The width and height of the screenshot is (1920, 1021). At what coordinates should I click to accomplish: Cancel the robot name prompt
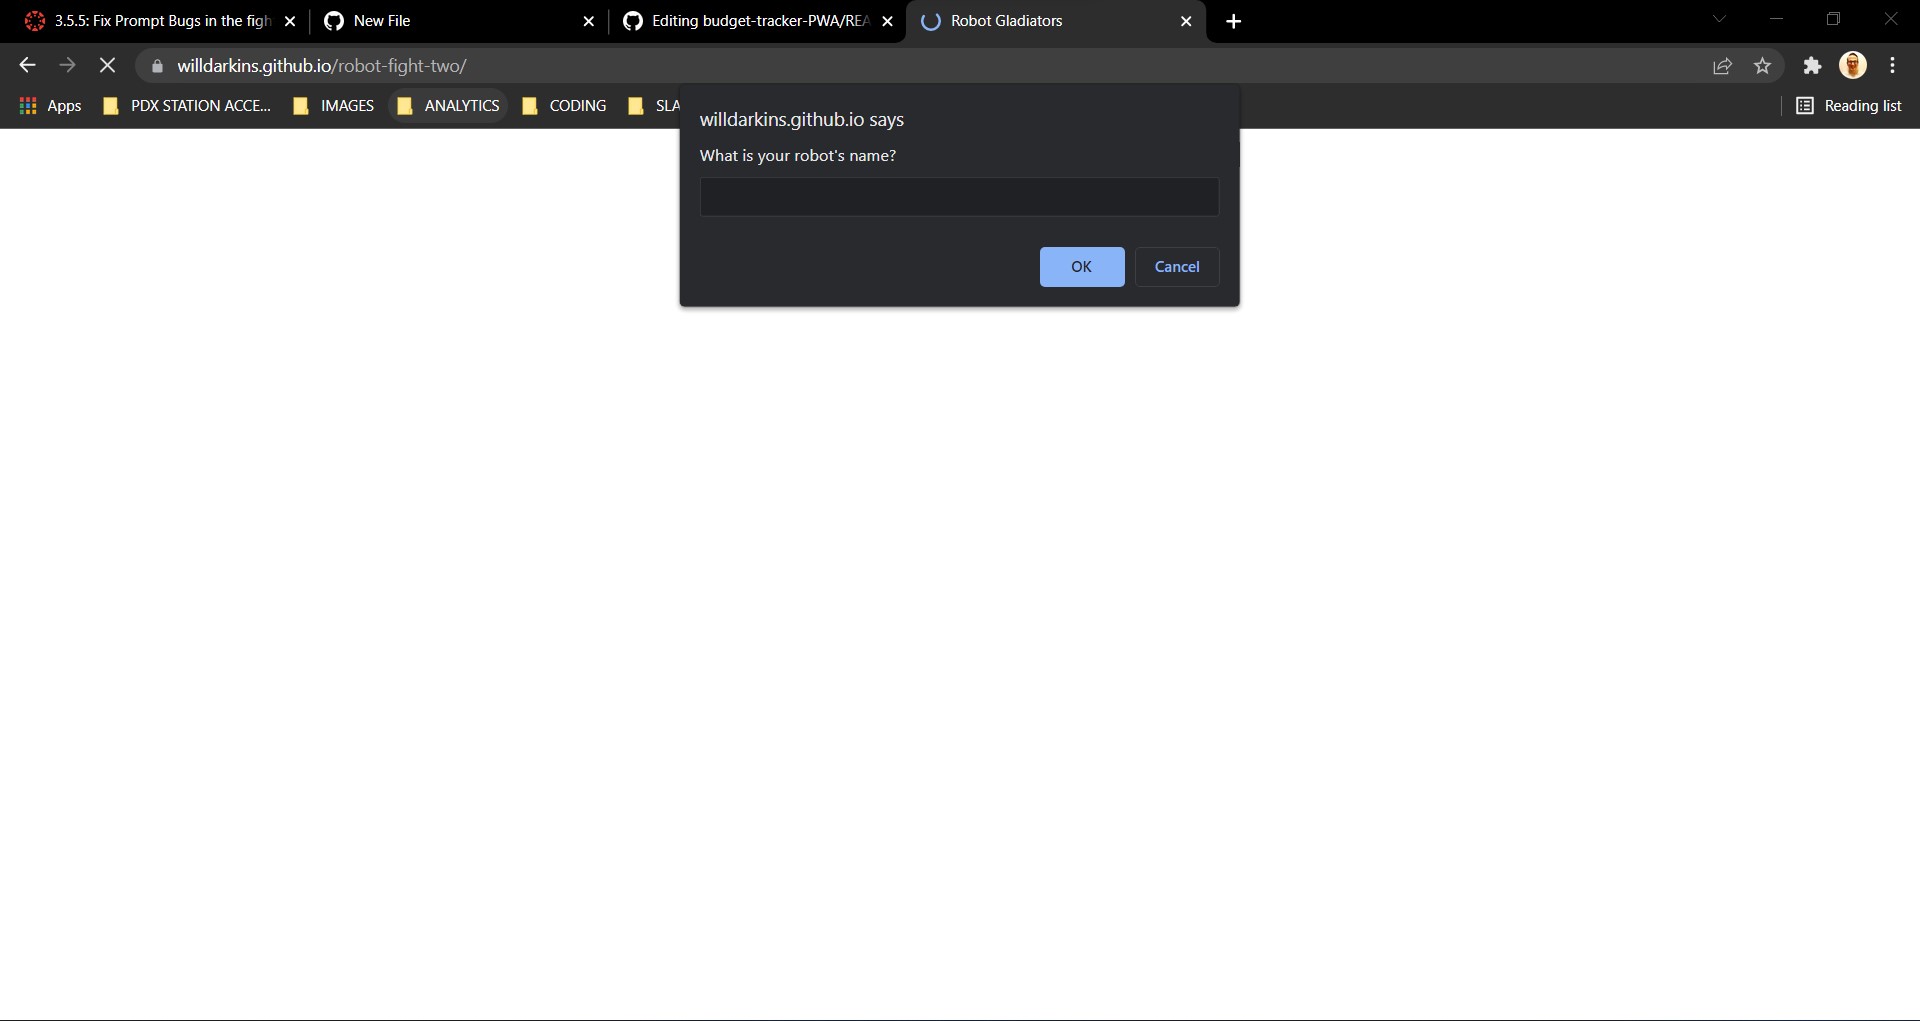(x=1176, y=267)
